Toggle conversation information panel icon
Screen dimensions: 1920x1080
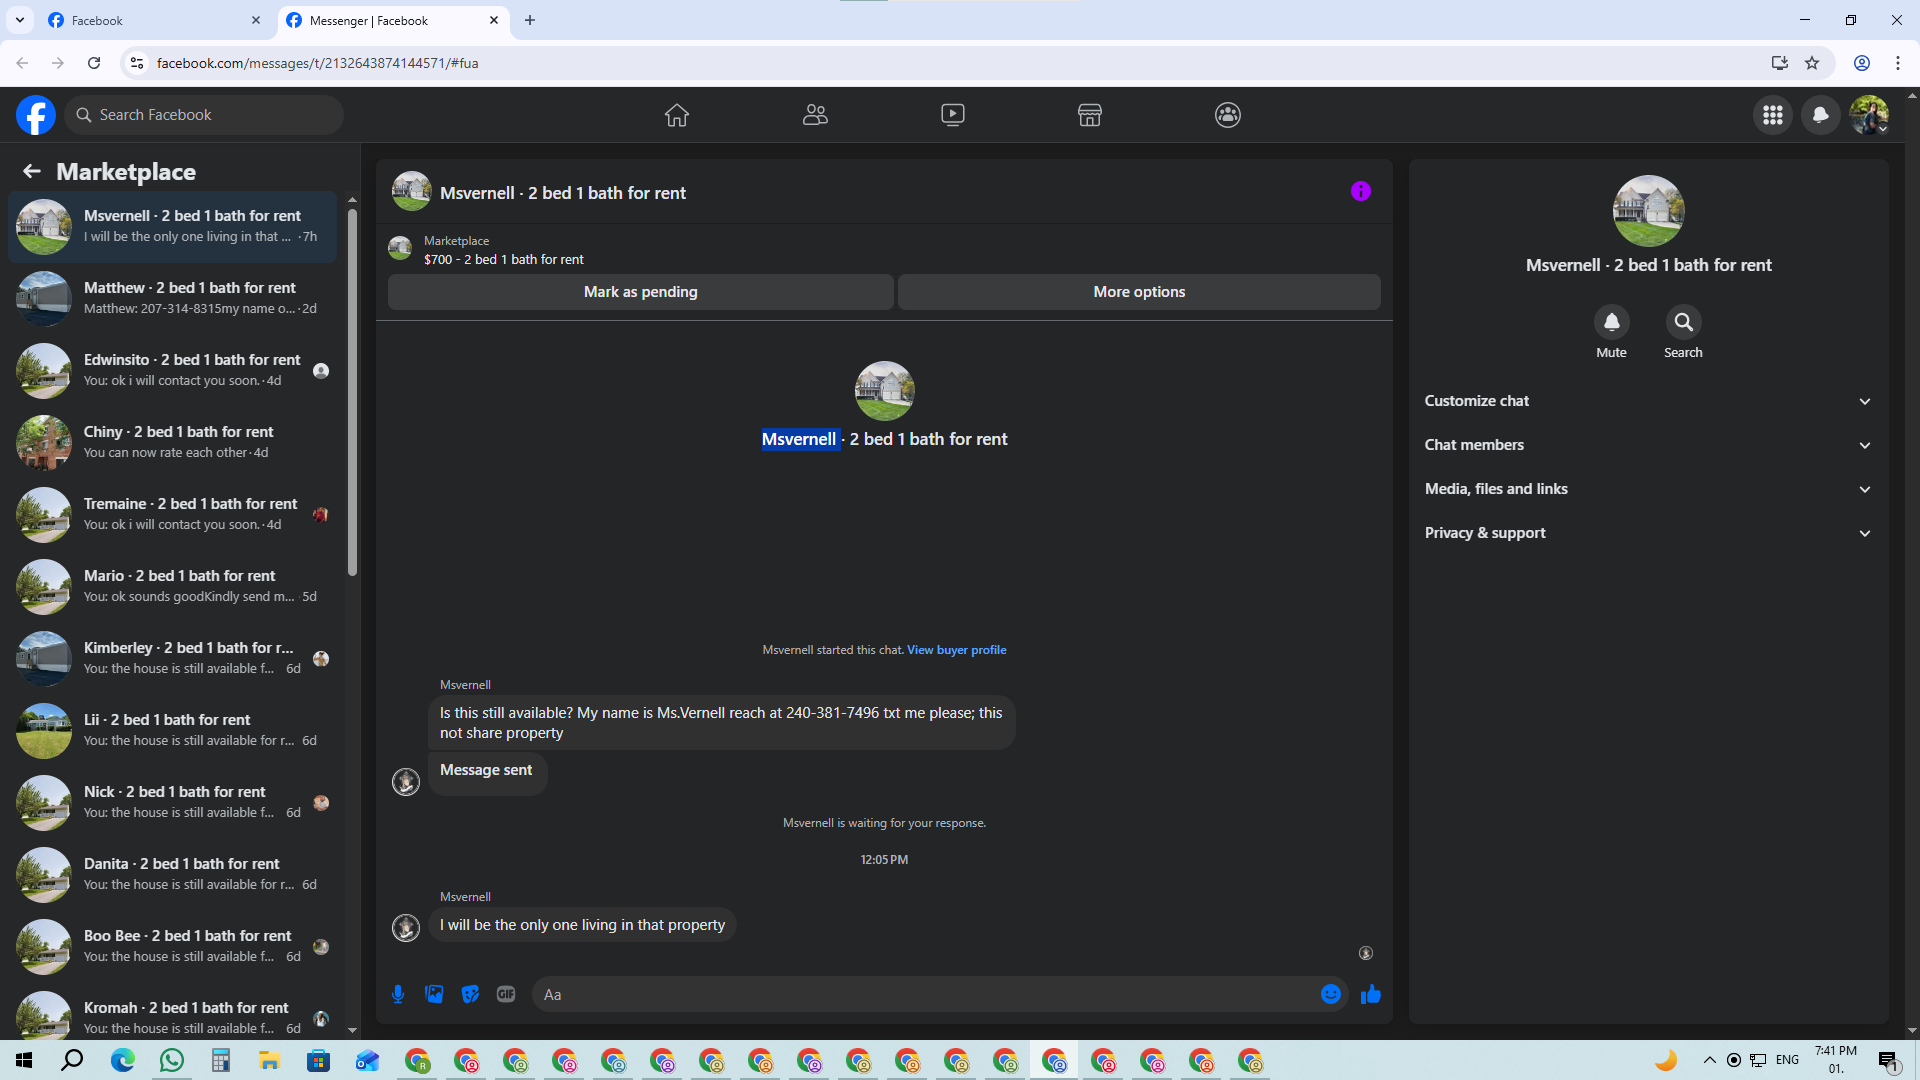pos(1360,192)
